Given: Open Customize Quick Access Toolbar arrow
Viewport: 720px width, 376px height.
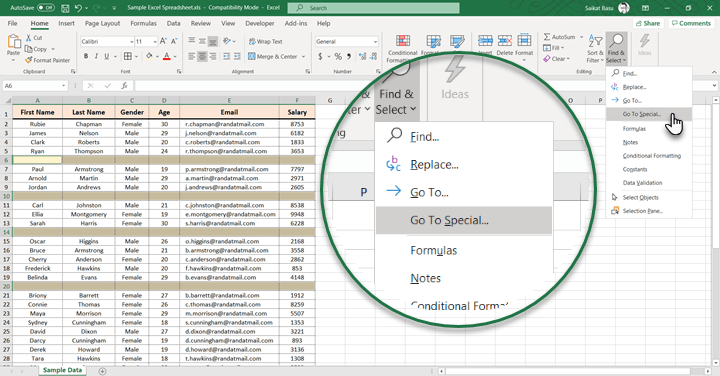Looking at the screenshot, I should coord(114,8).
